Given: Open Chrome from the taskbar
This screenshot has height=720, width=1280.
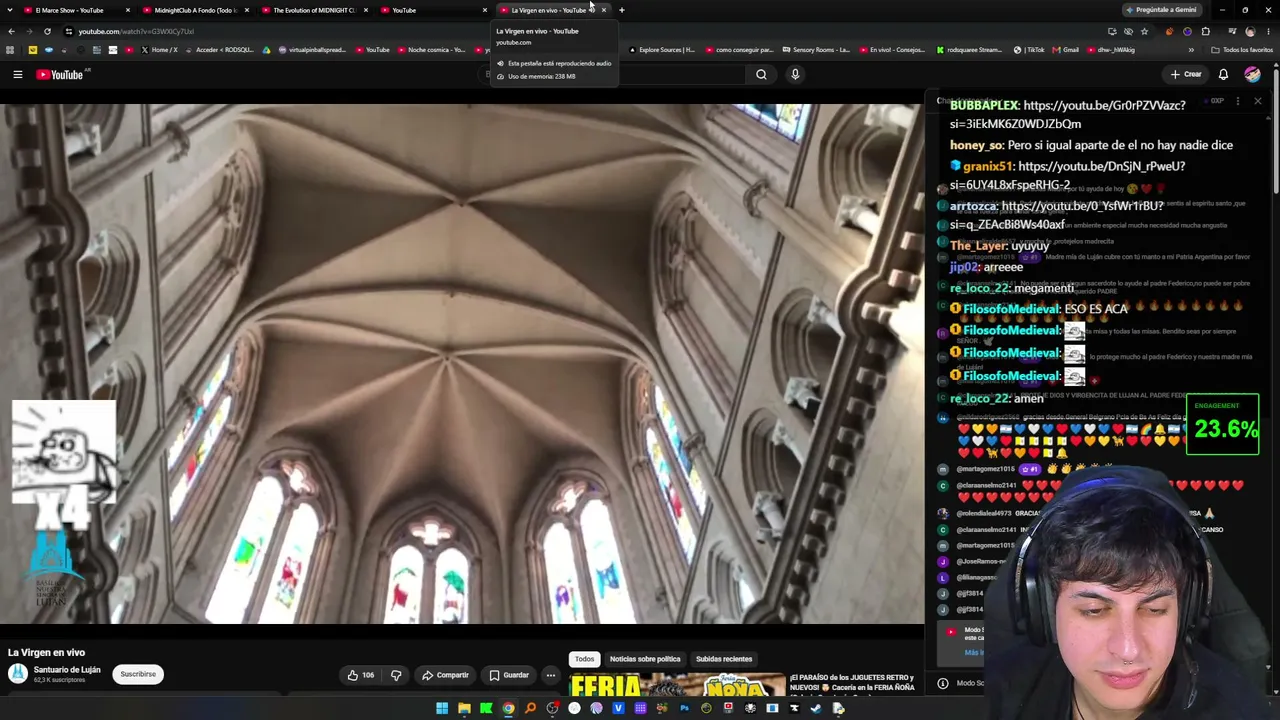Looking at the screenshot, I should (x=508, y=709).
